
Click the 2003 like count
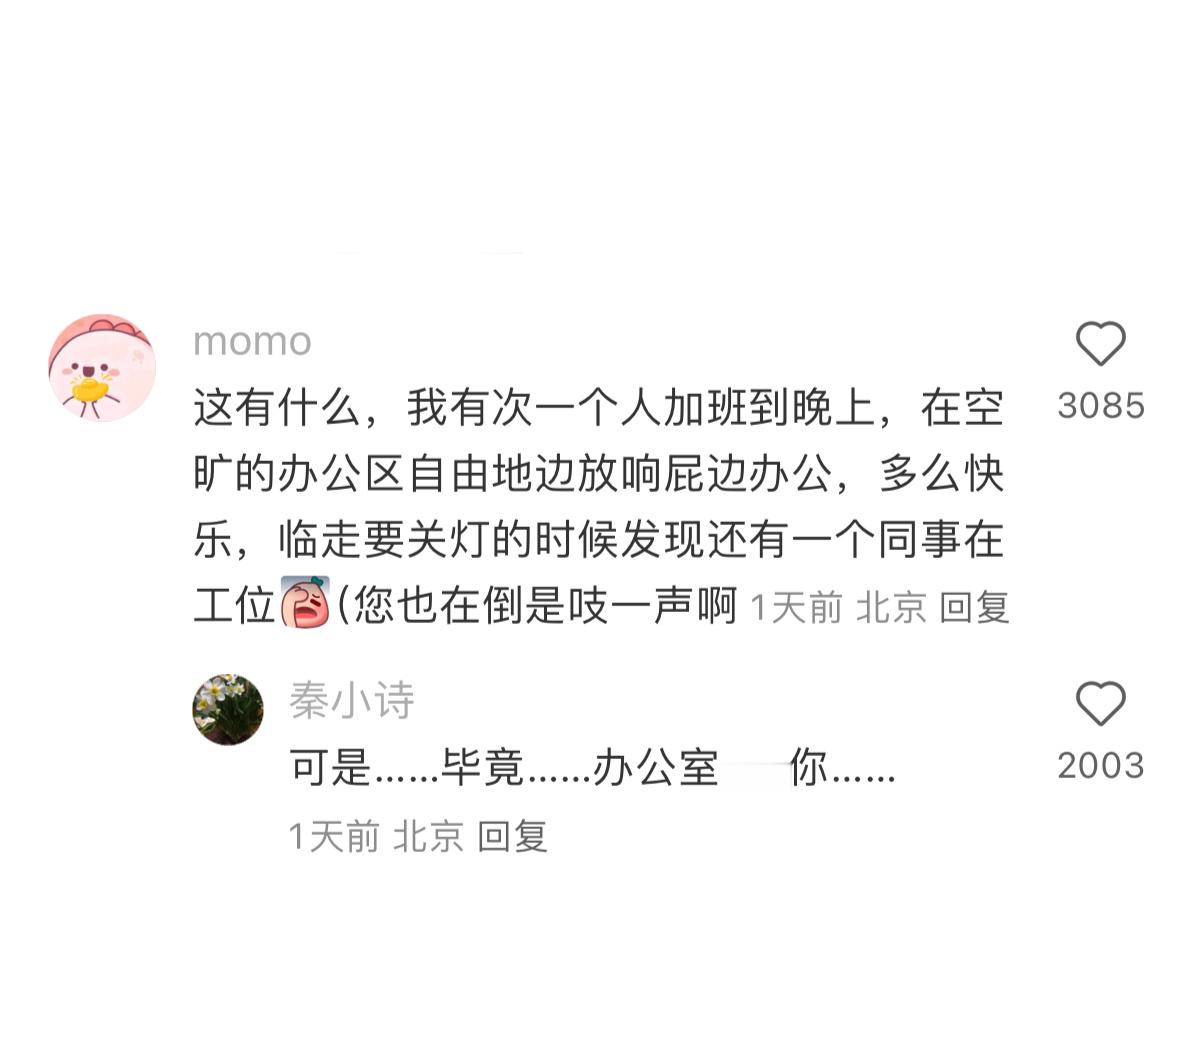pyautogui.click(x=1101, y=766)
